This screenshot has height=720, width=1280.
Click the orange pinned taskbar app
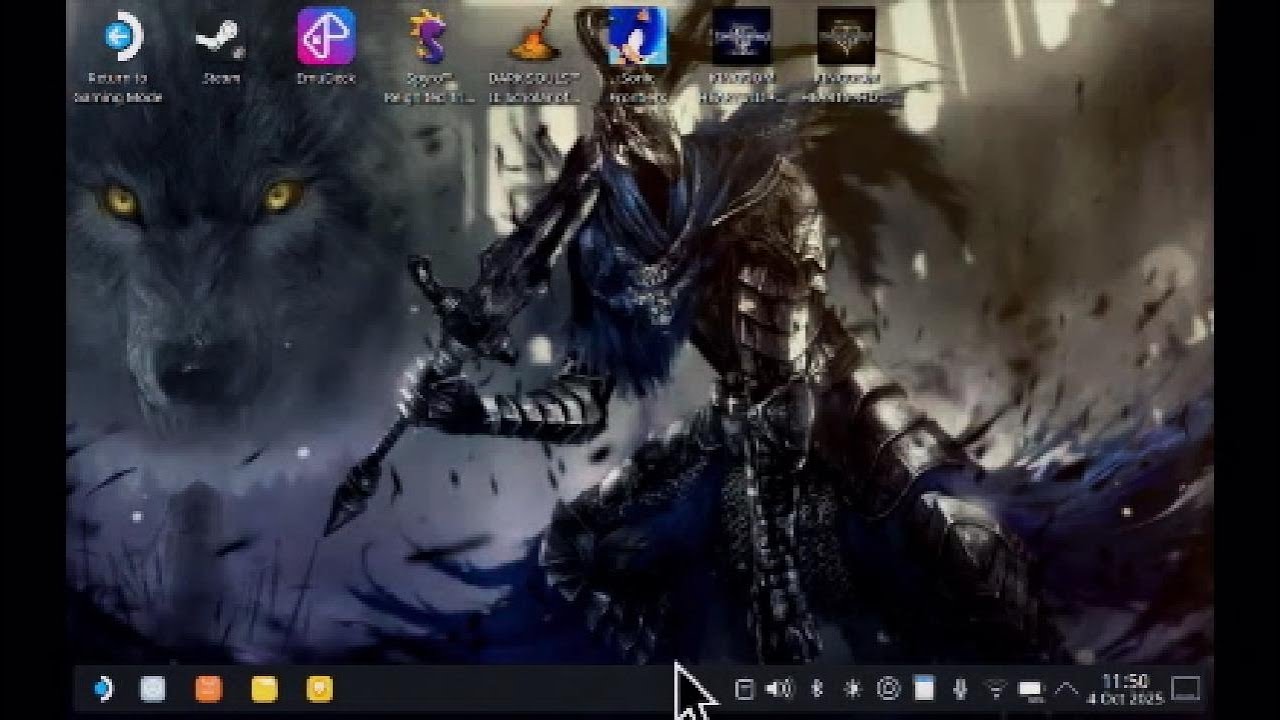(x=208, y=688)
